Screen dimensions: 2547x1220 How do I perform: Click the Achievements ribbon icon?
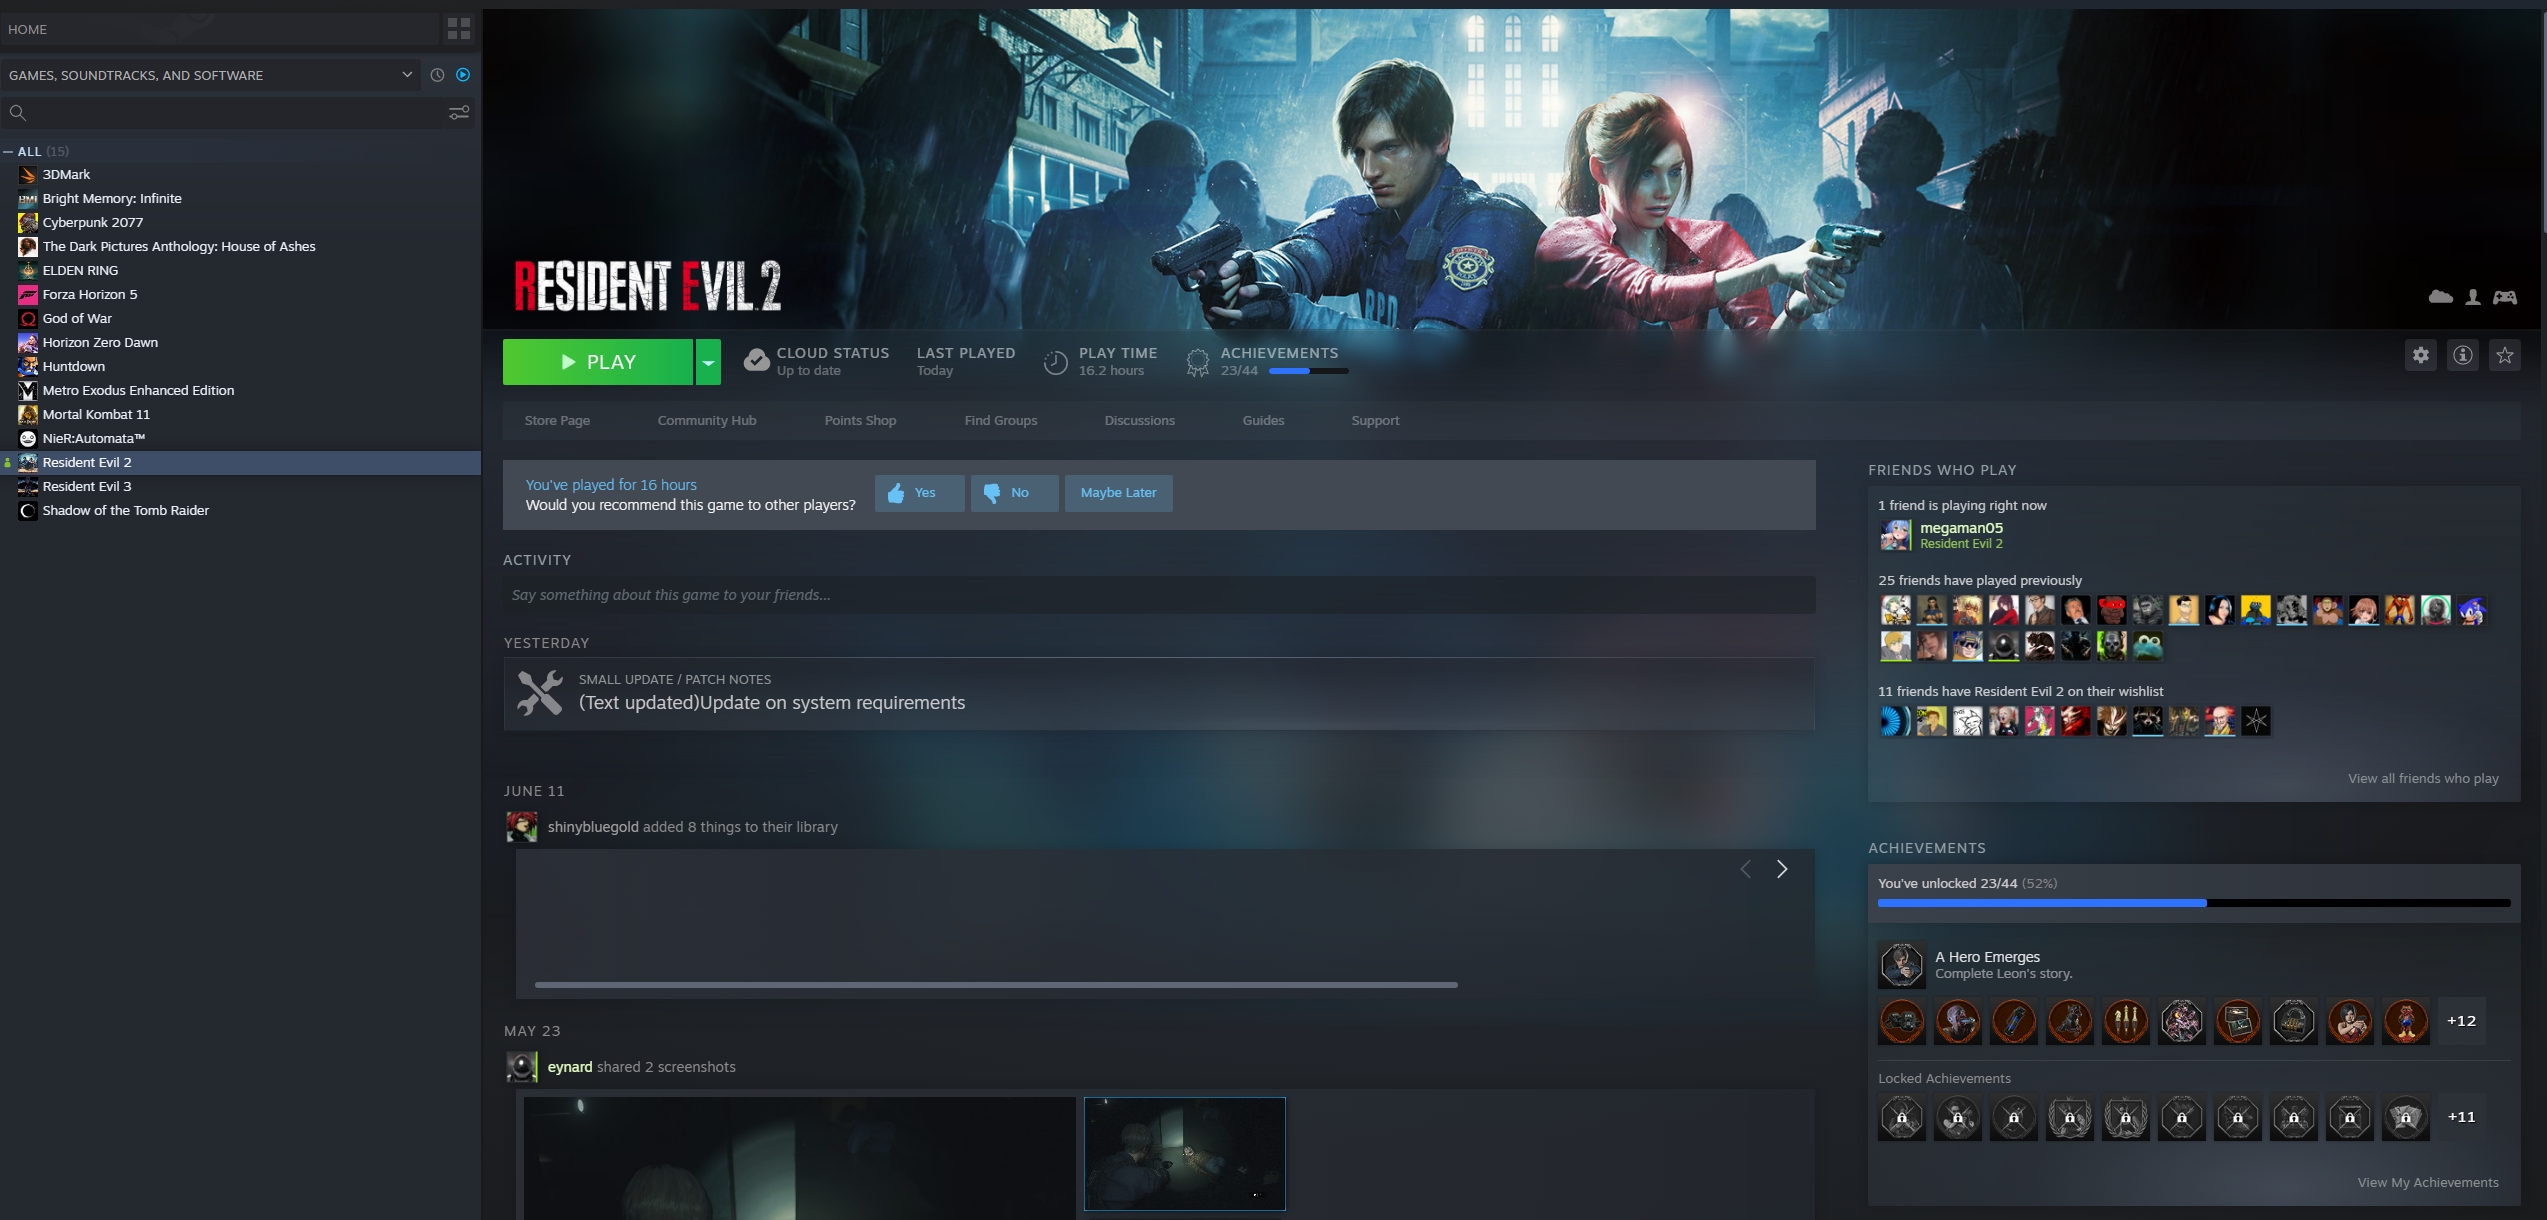1197,362
